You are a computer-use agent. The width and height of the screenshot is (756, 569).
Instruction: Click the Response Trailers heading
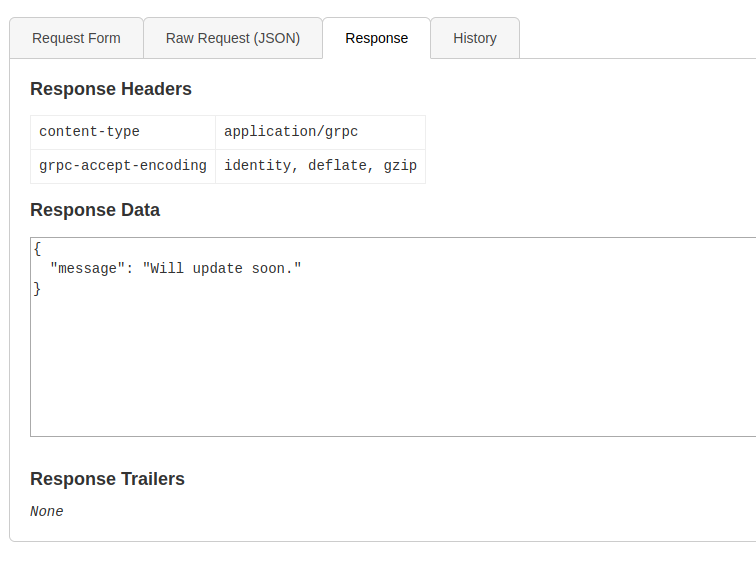(x=107, y=479)
